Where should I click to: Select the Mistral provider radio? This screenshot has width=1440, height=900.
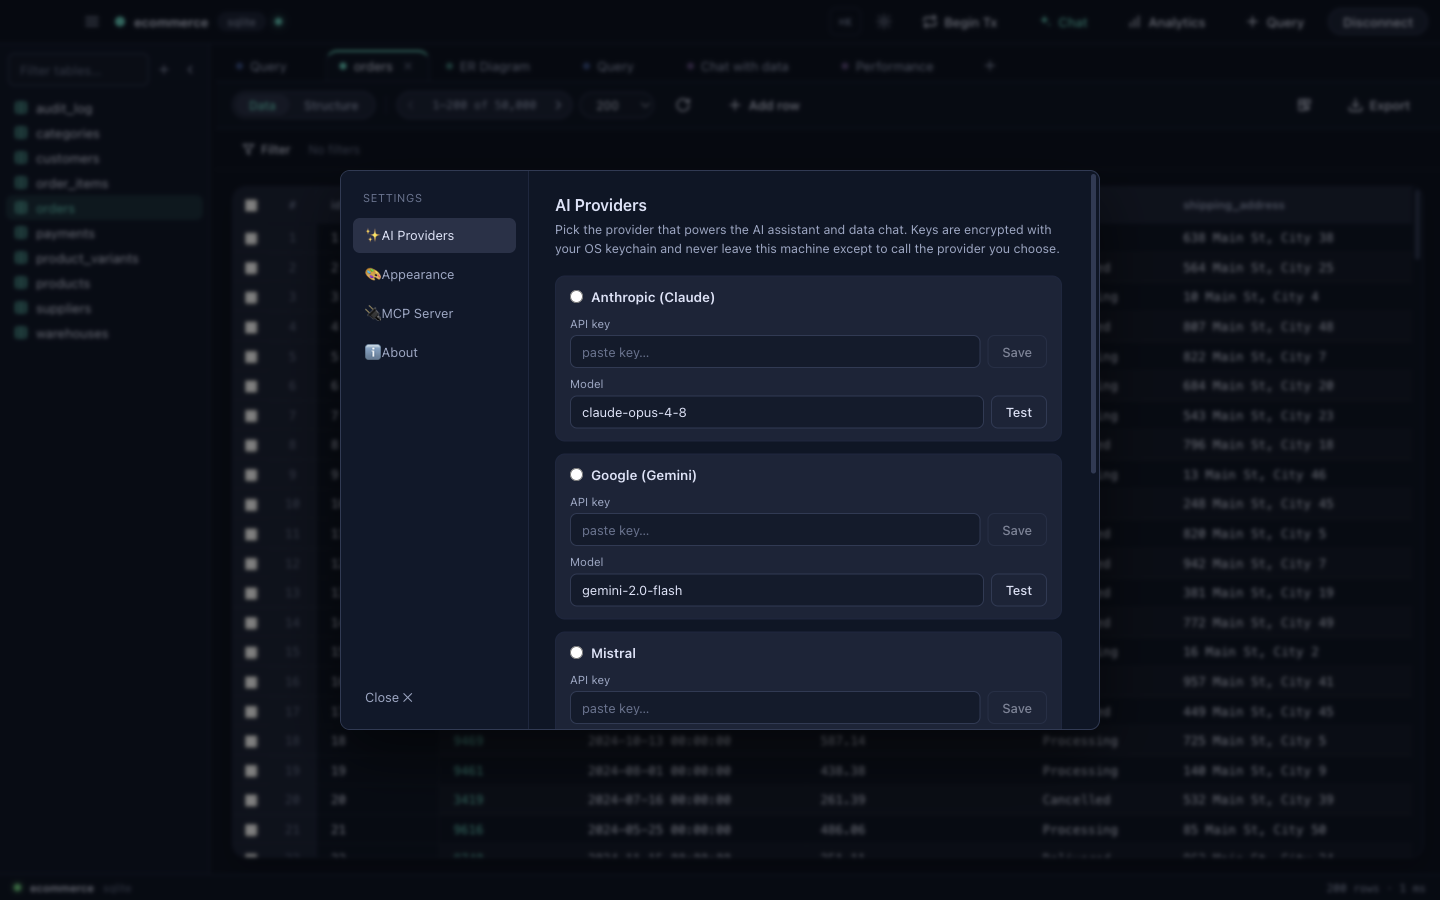coord(576,652)
